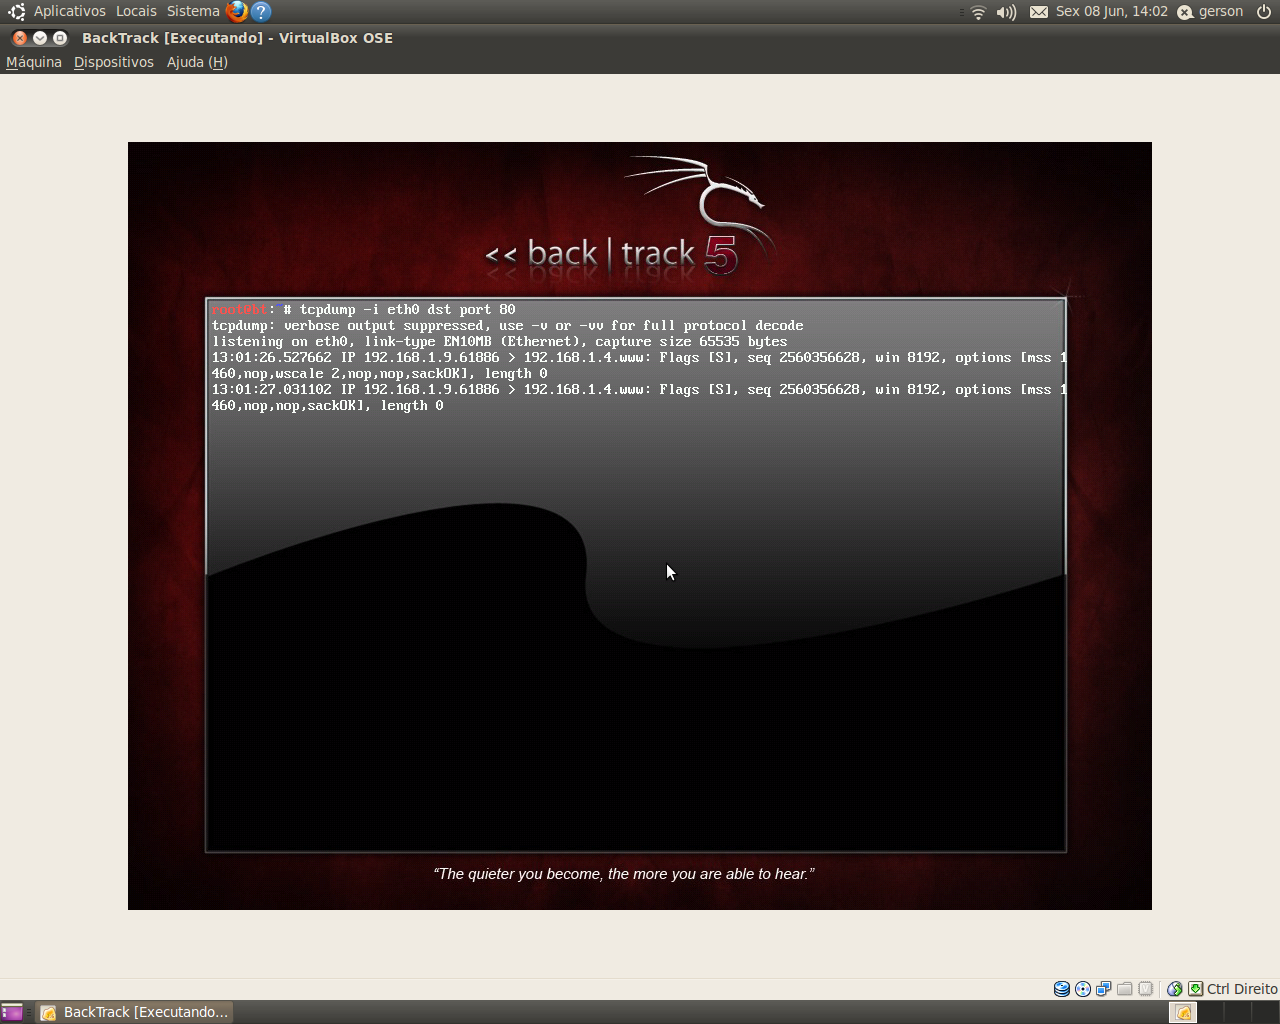Open the wireless network indicator

pyautogui.click(x=978, y=12)
